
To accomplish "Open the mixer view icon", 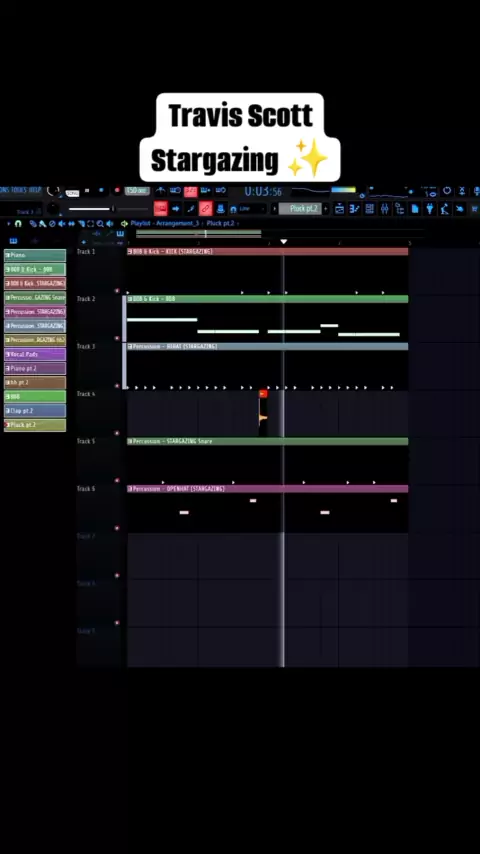I will (x=385, y=209).
